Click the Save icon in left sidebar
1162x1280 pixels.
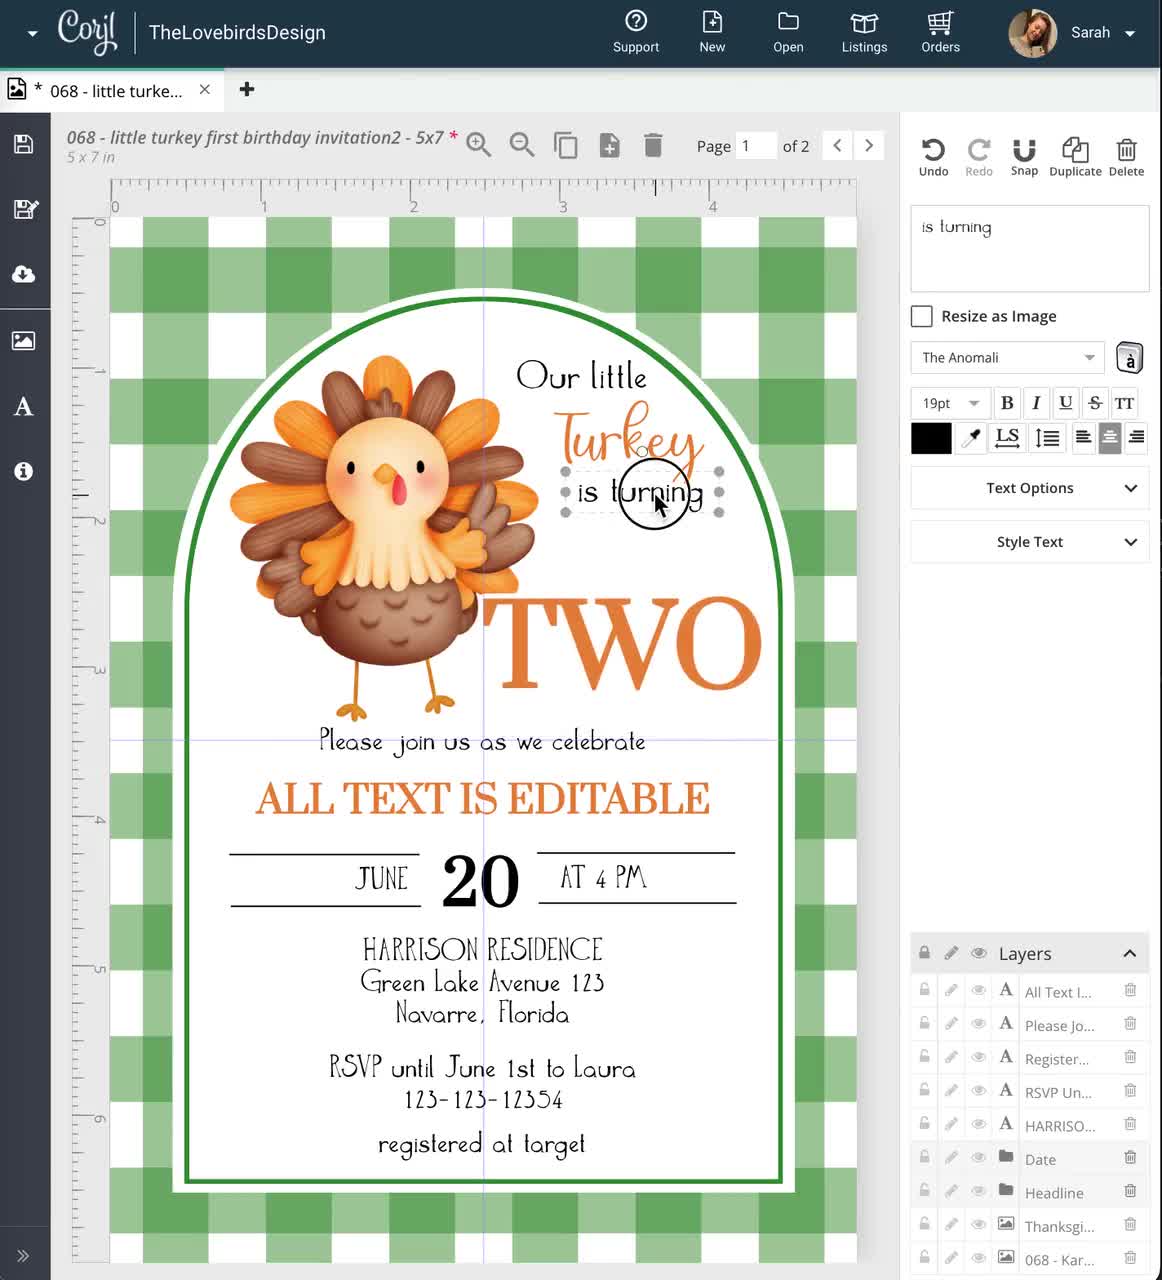point(22,143)
